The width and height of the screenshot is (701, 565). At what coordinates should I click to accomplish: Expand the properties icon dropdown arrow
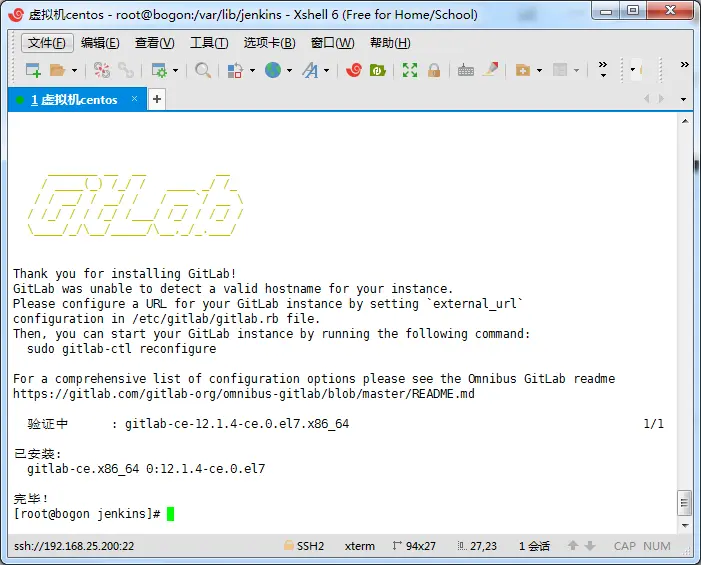175,71
